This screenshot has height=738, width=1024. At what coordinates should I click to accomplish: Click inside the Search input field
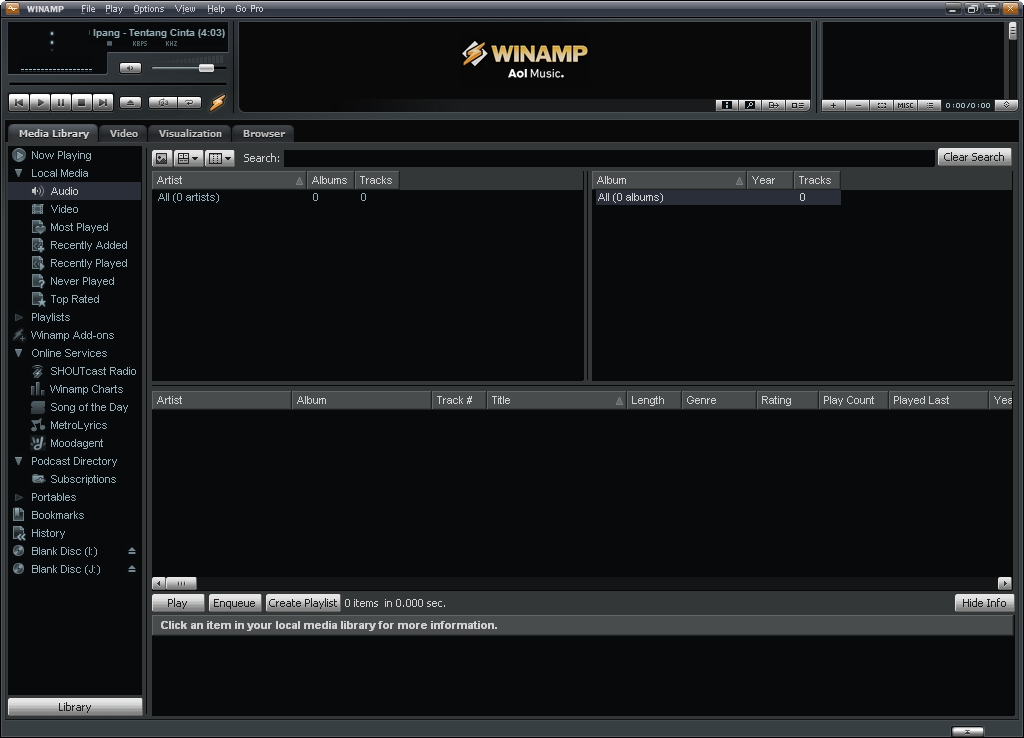[600, 157]
